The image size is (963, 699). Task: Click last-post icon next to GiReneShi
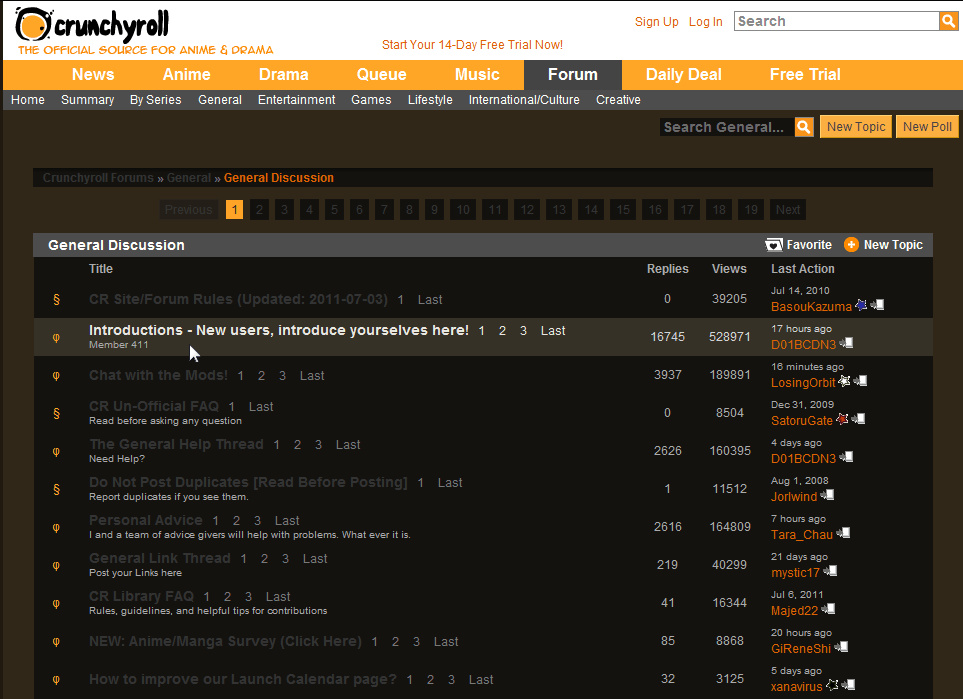coord(841,647)
